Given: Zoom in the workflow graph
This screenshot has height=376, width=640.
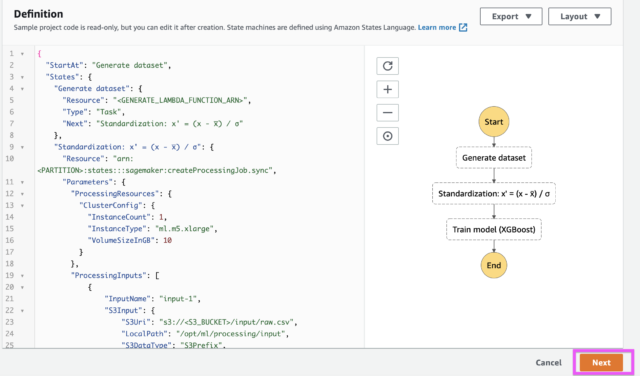Looking at the screenshot, I should tap(387, 89).
